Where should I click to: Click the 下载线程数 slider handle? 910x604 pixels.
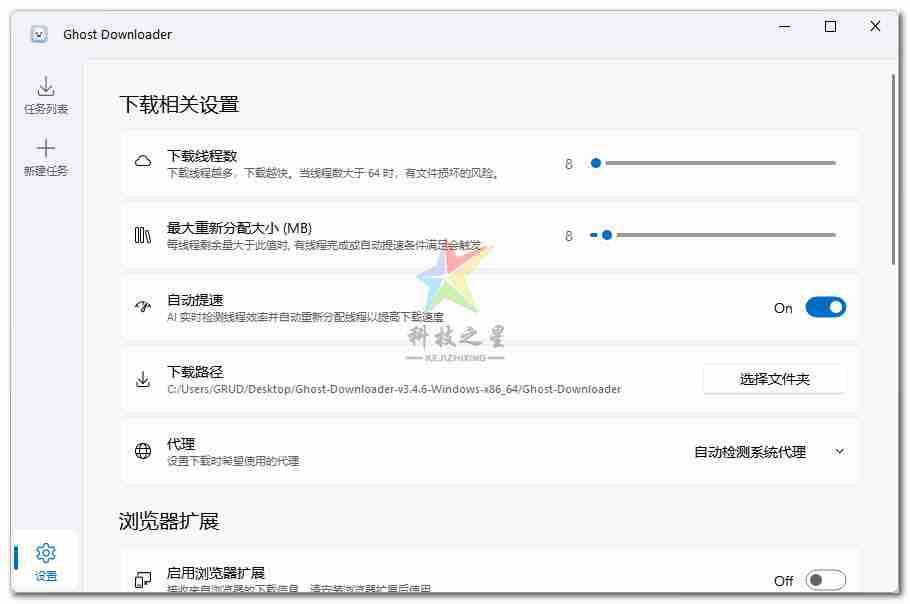(x=596, y=163)
